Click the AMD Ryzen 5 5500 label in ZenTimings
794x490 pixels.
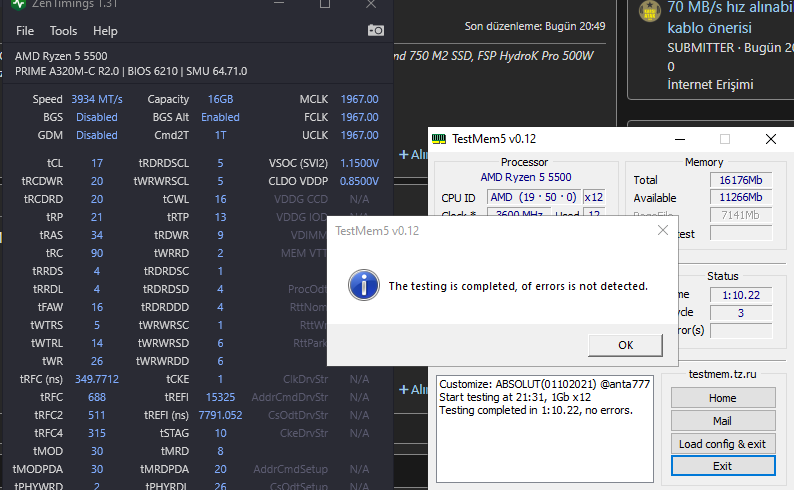click(x=61, y=56)
